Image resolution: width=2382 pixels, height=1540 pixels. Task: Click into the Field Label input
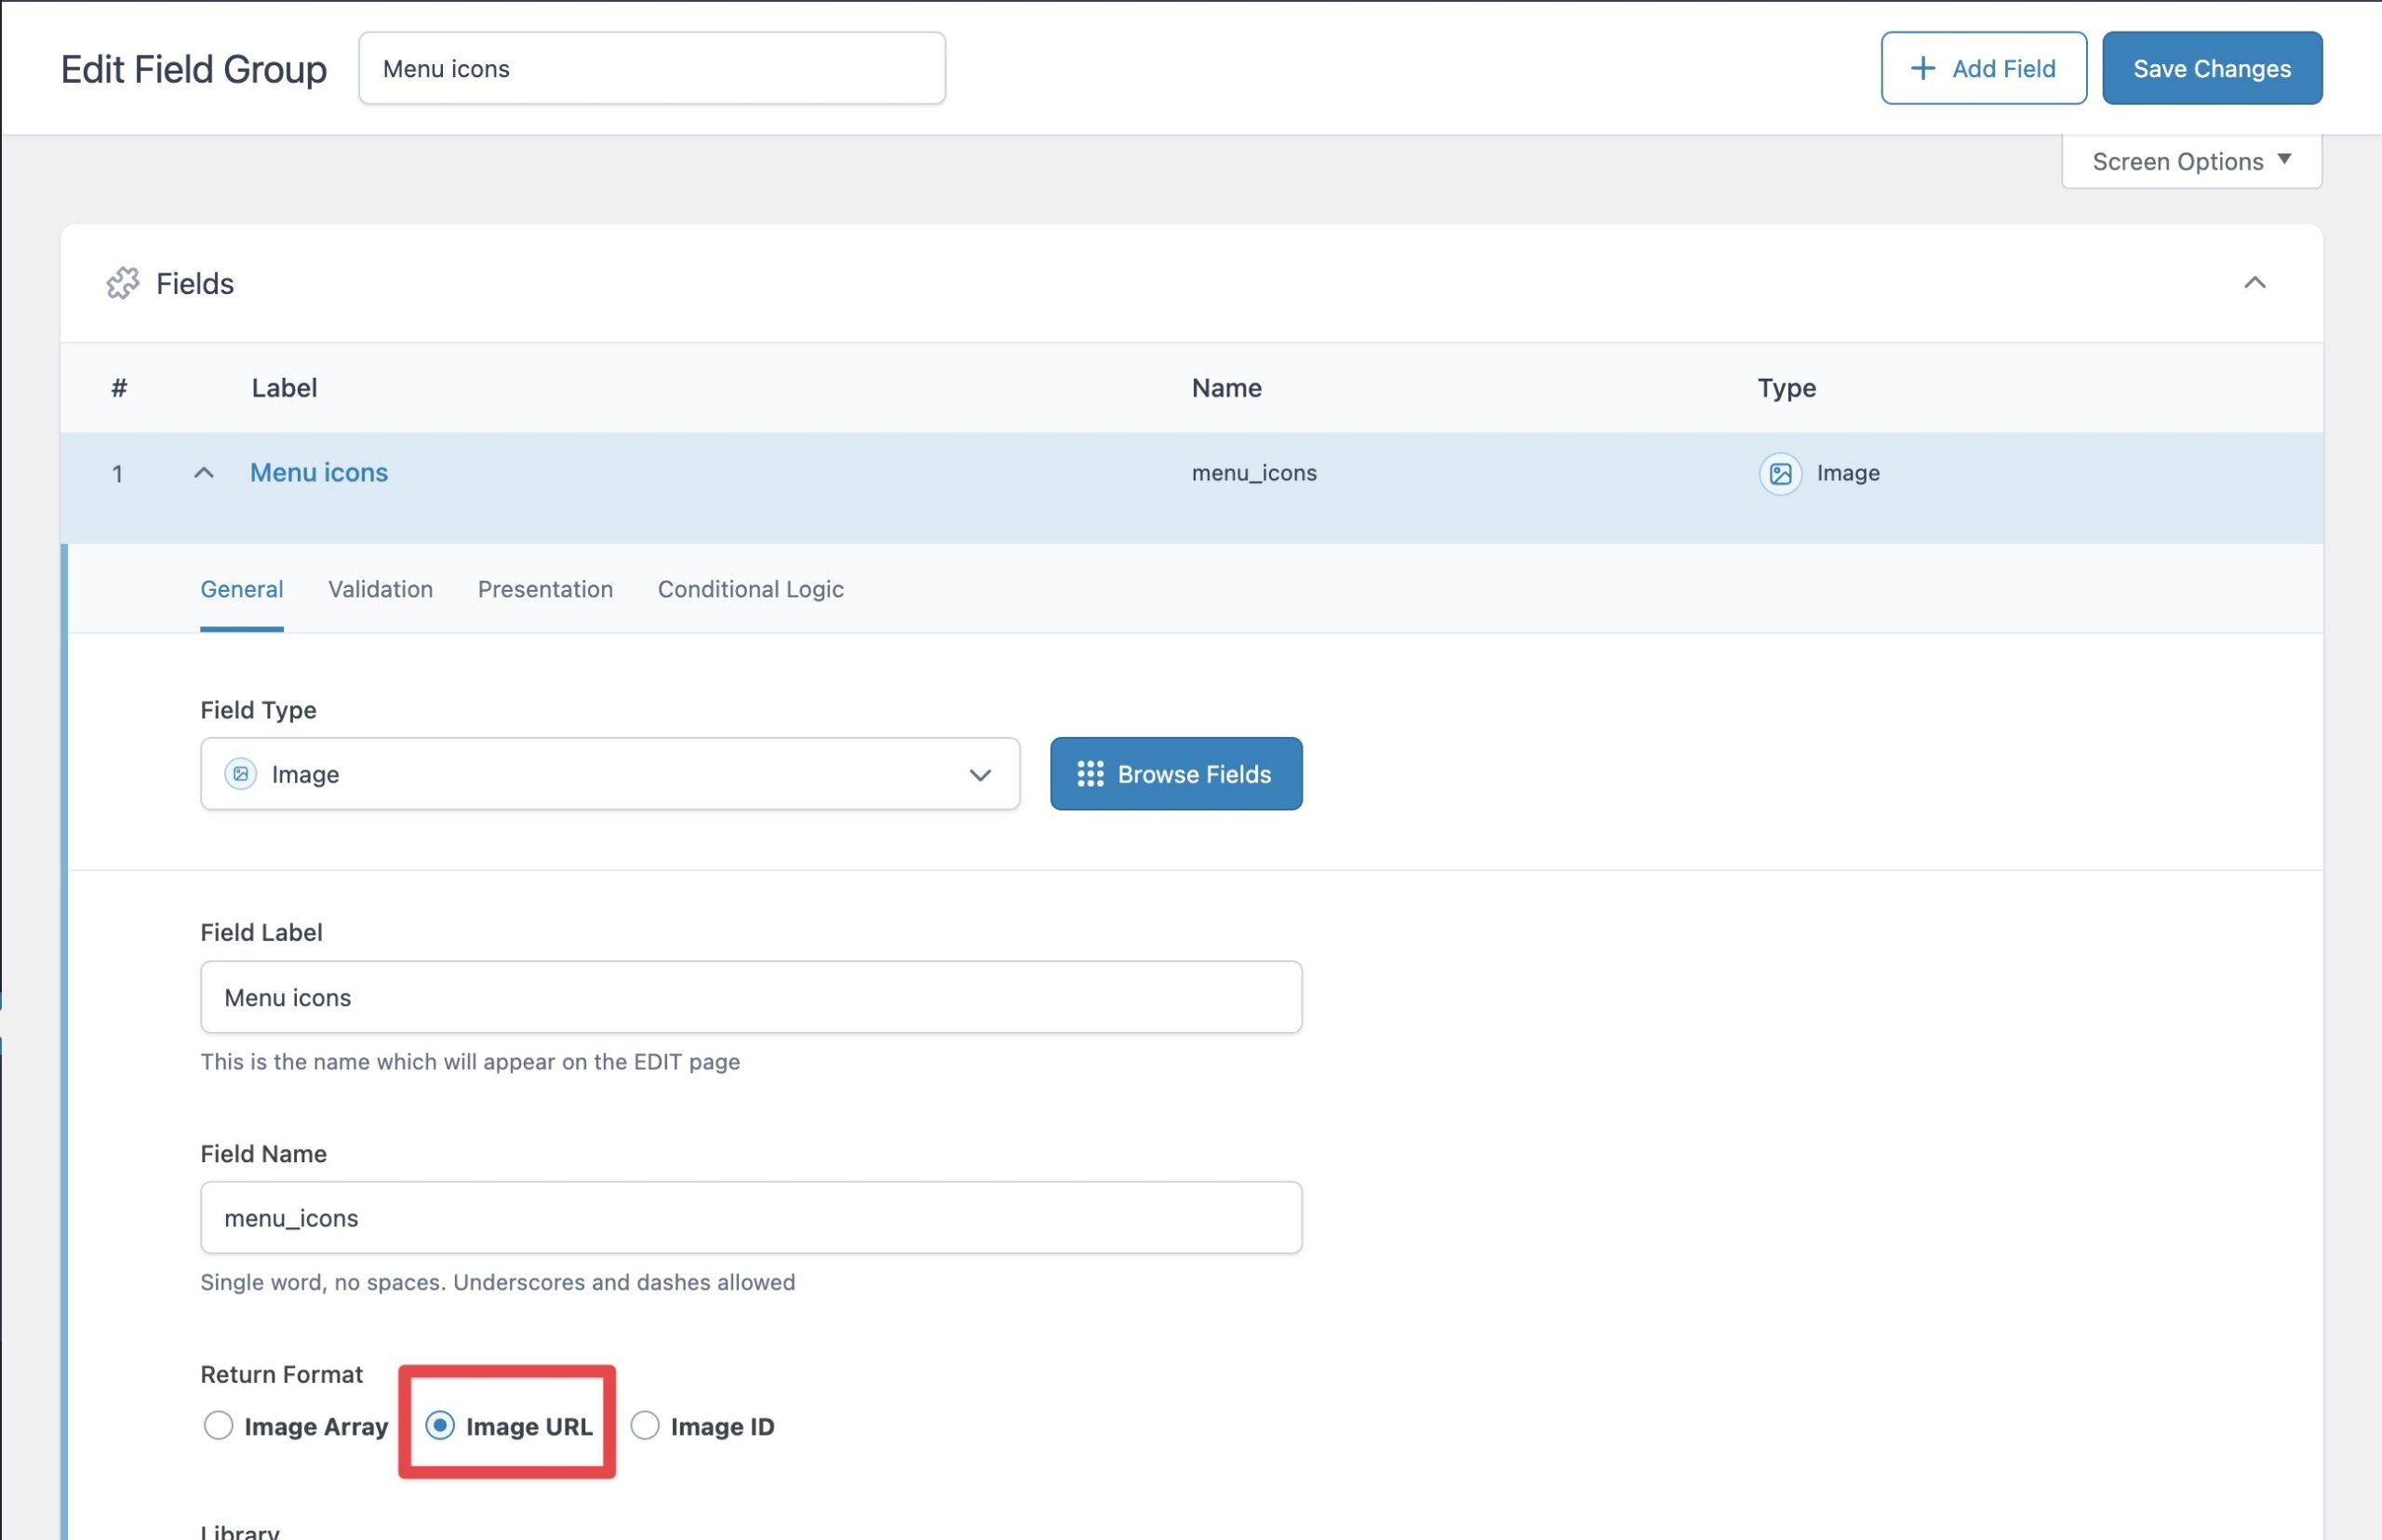(x=750, y=997)
